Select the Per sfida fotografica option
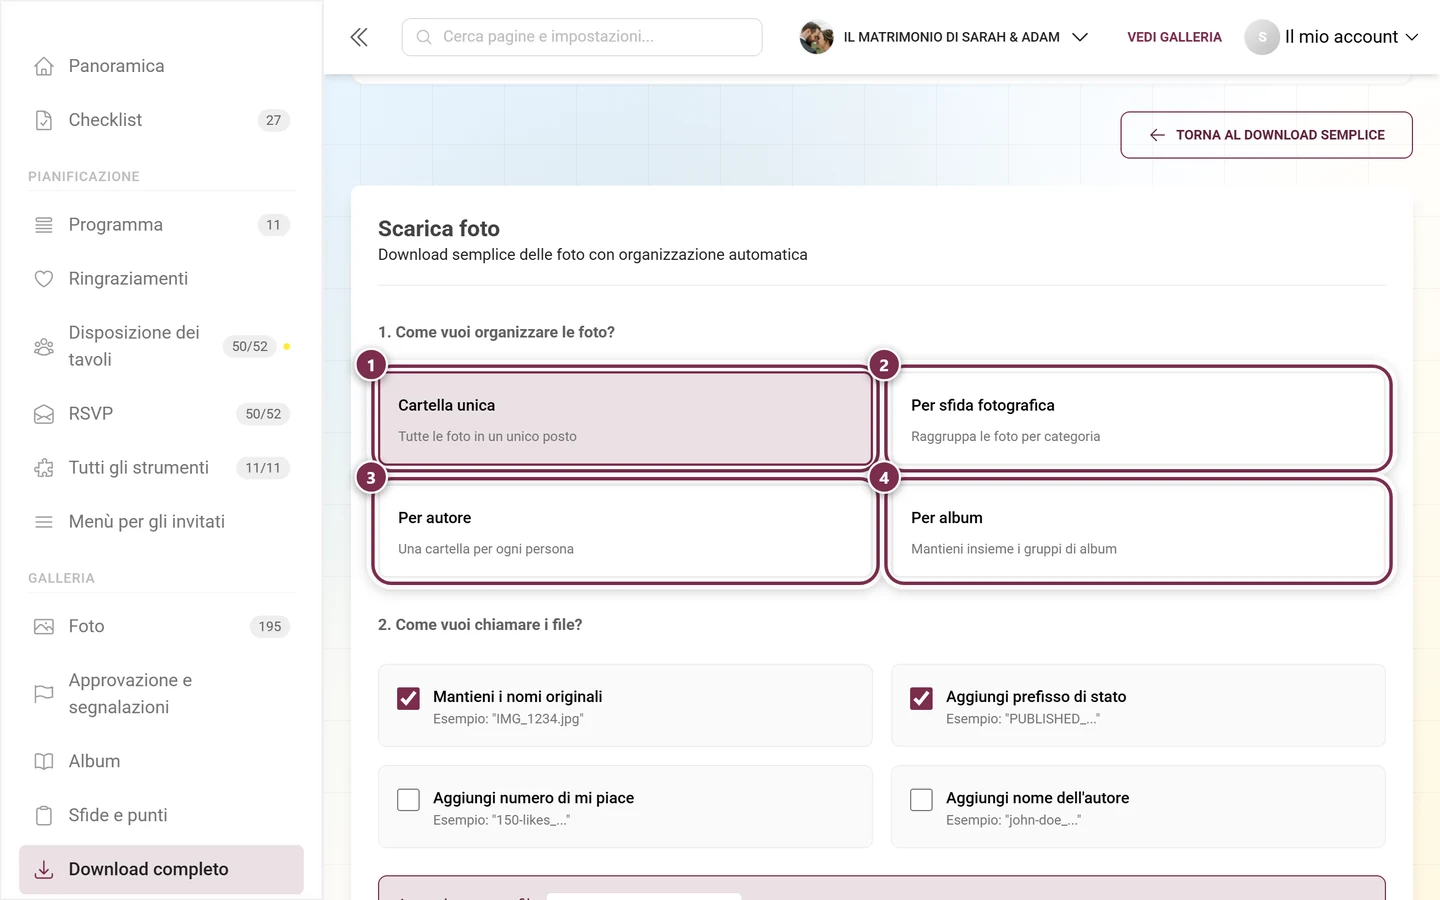This screenshot has height=900, width=1440. (x=1138, y=419)
